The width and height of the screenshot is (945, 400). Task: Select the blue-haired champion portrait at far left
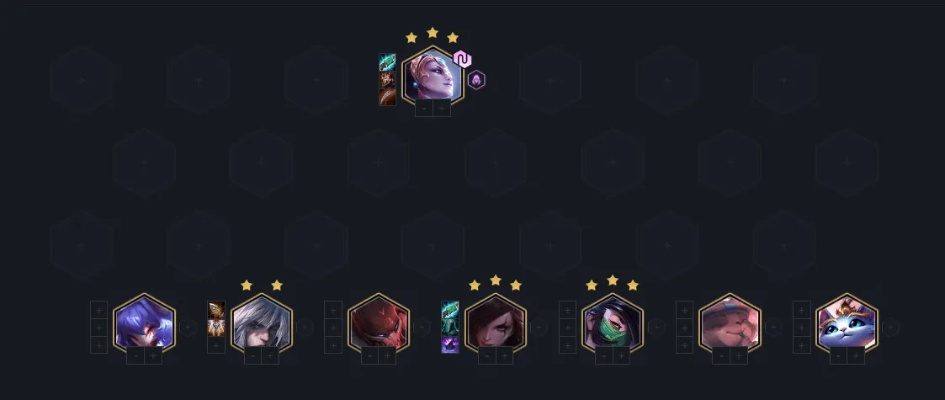144,323
